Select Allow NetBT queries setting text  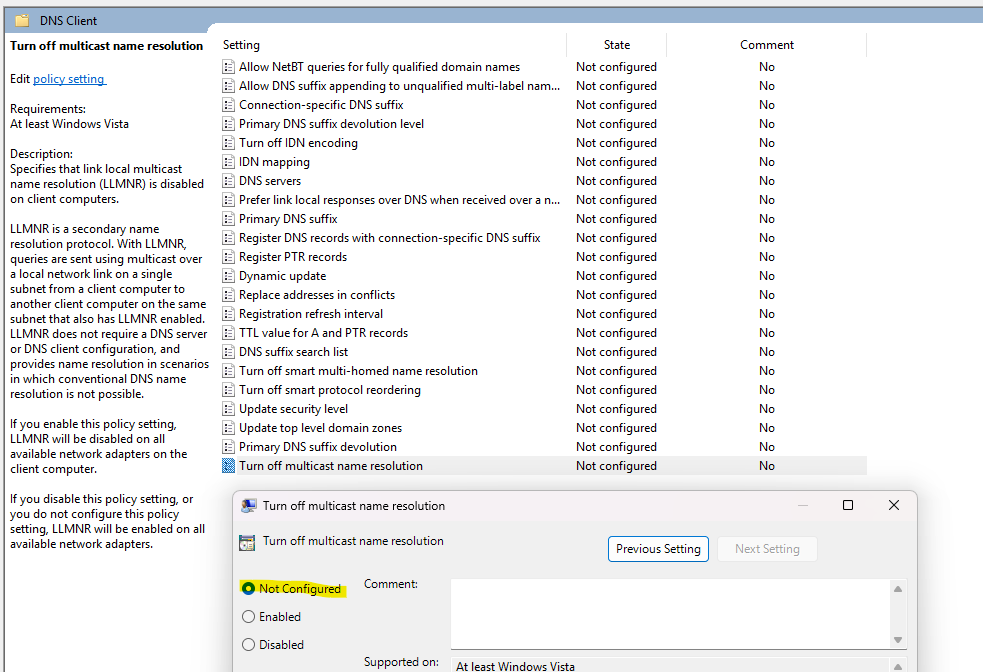379,66
